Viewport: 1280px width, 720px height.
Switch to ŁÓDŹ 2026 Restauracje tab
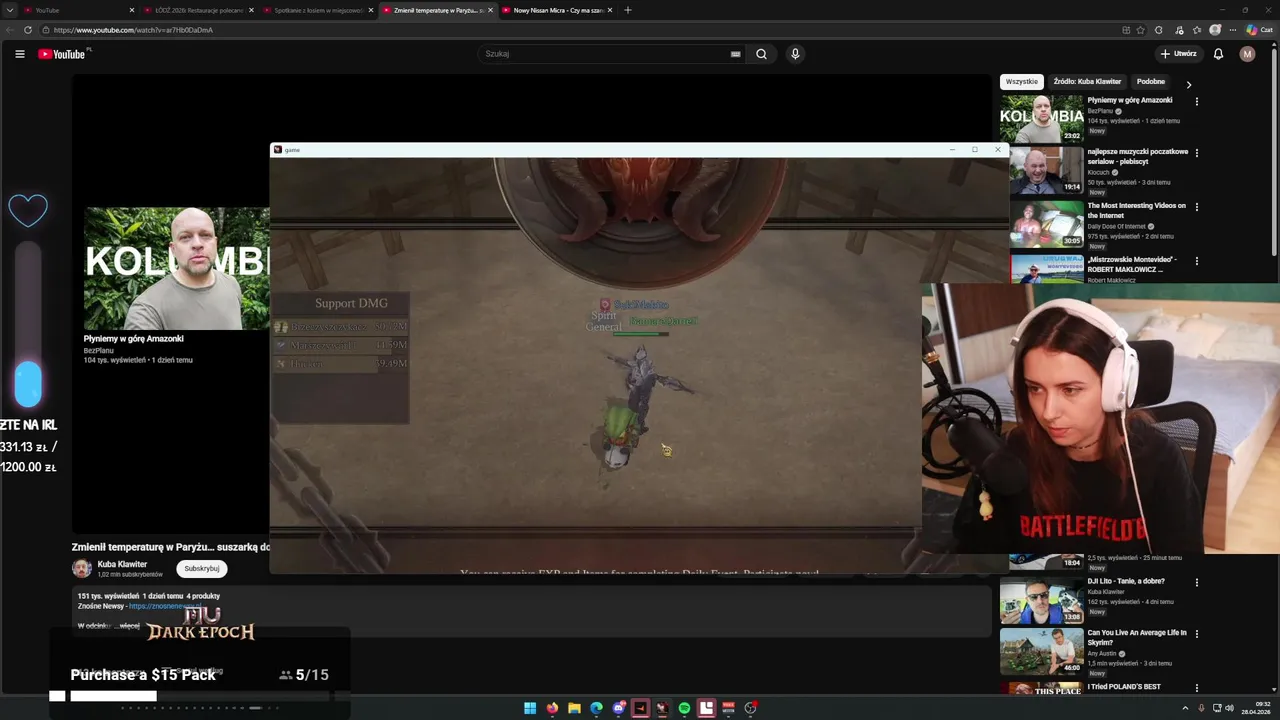(198, 10)
